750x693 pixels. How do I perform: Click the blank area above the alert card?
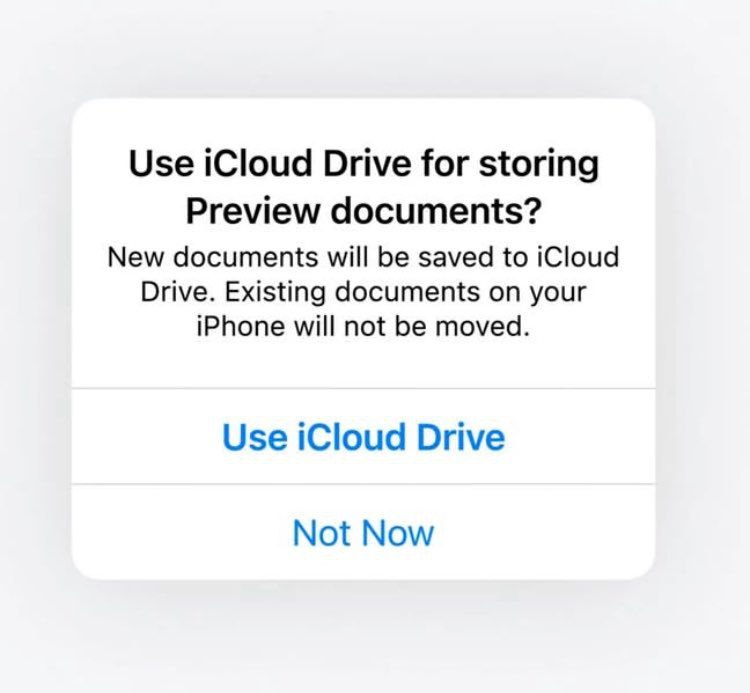[364, 48]
